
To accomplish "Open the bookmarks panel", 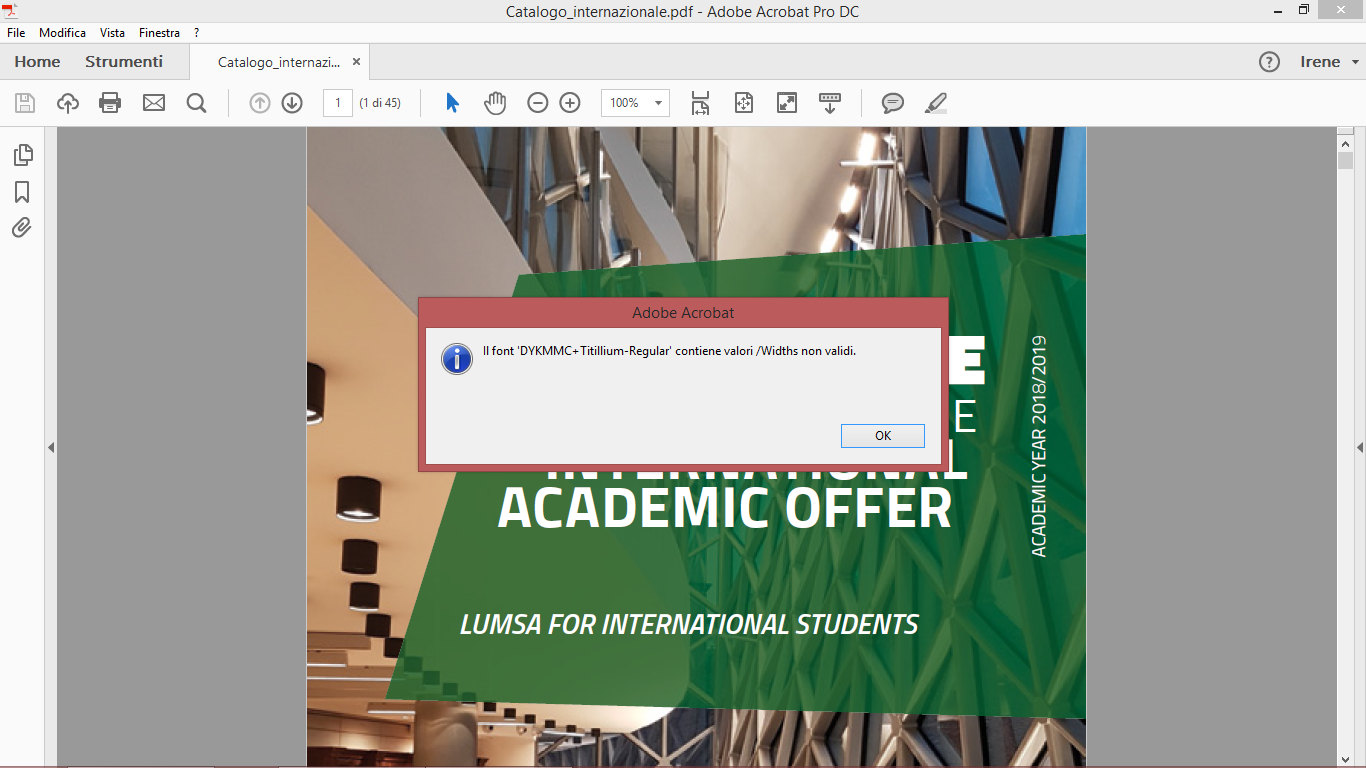I will (22, 192).
